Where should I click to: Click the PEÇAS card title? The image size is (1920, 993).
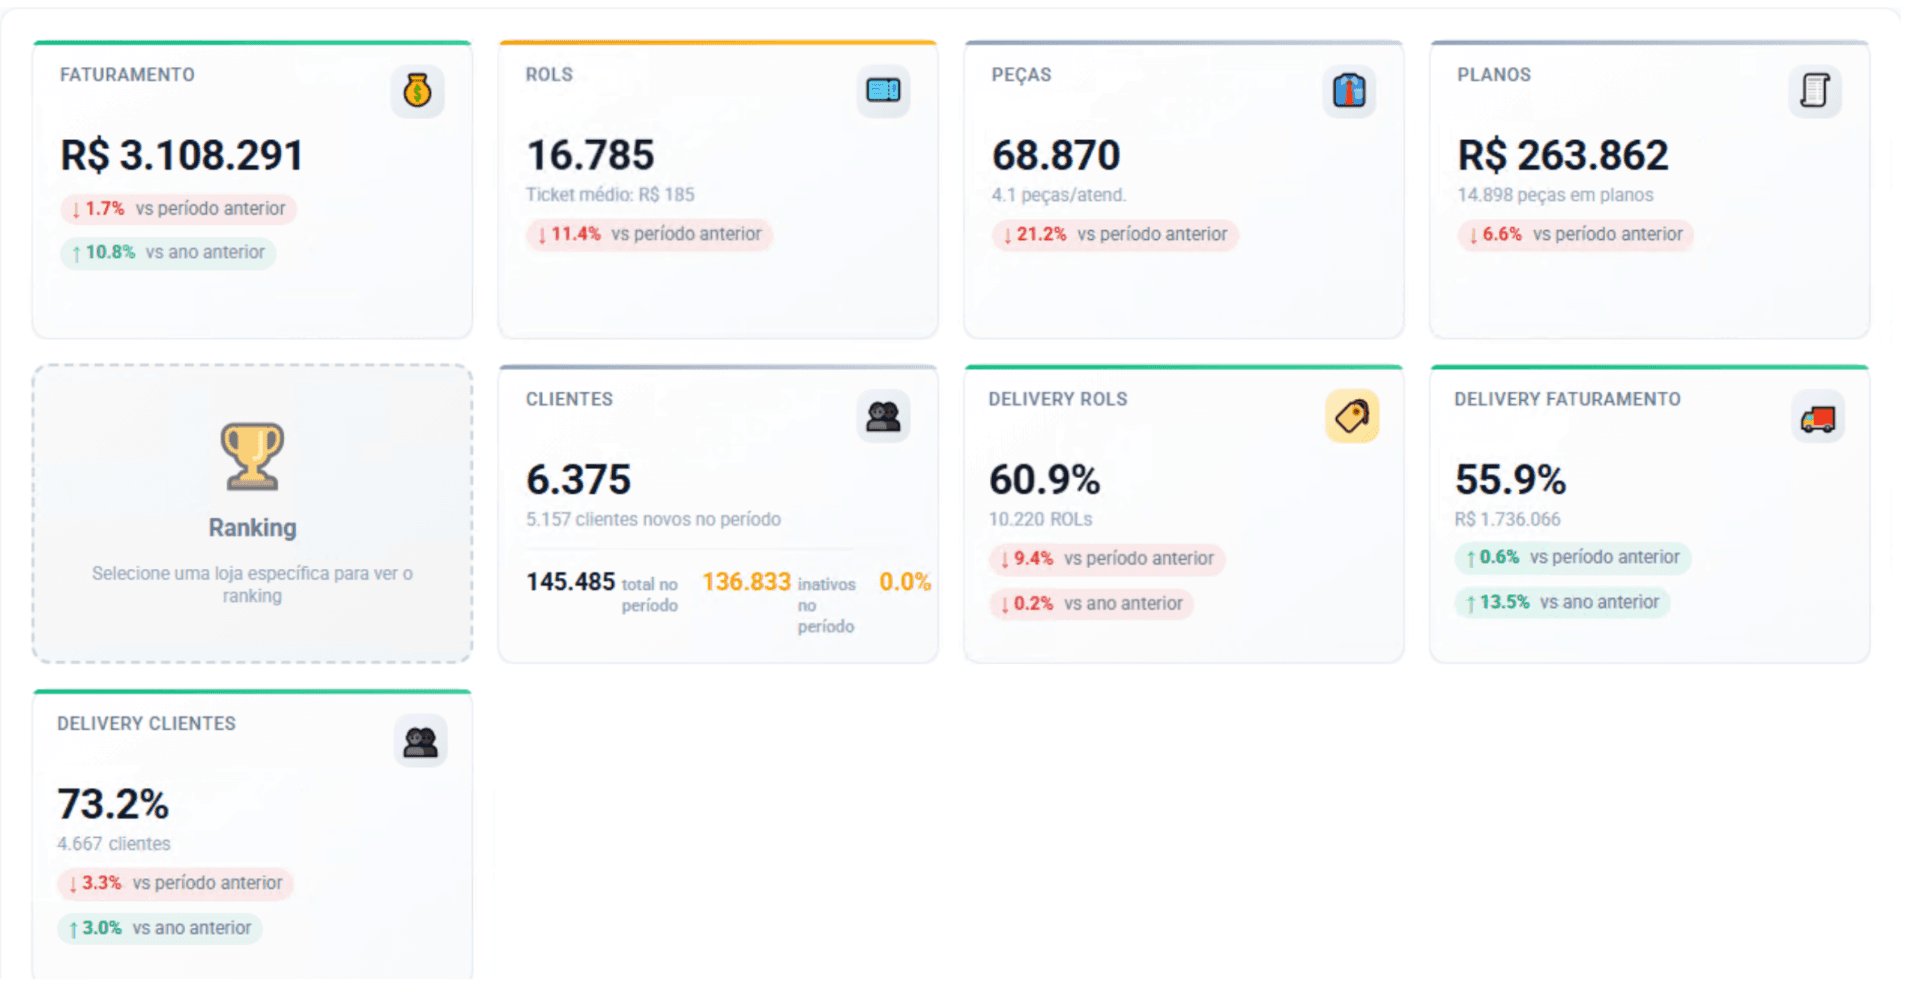coord(1021,75)
